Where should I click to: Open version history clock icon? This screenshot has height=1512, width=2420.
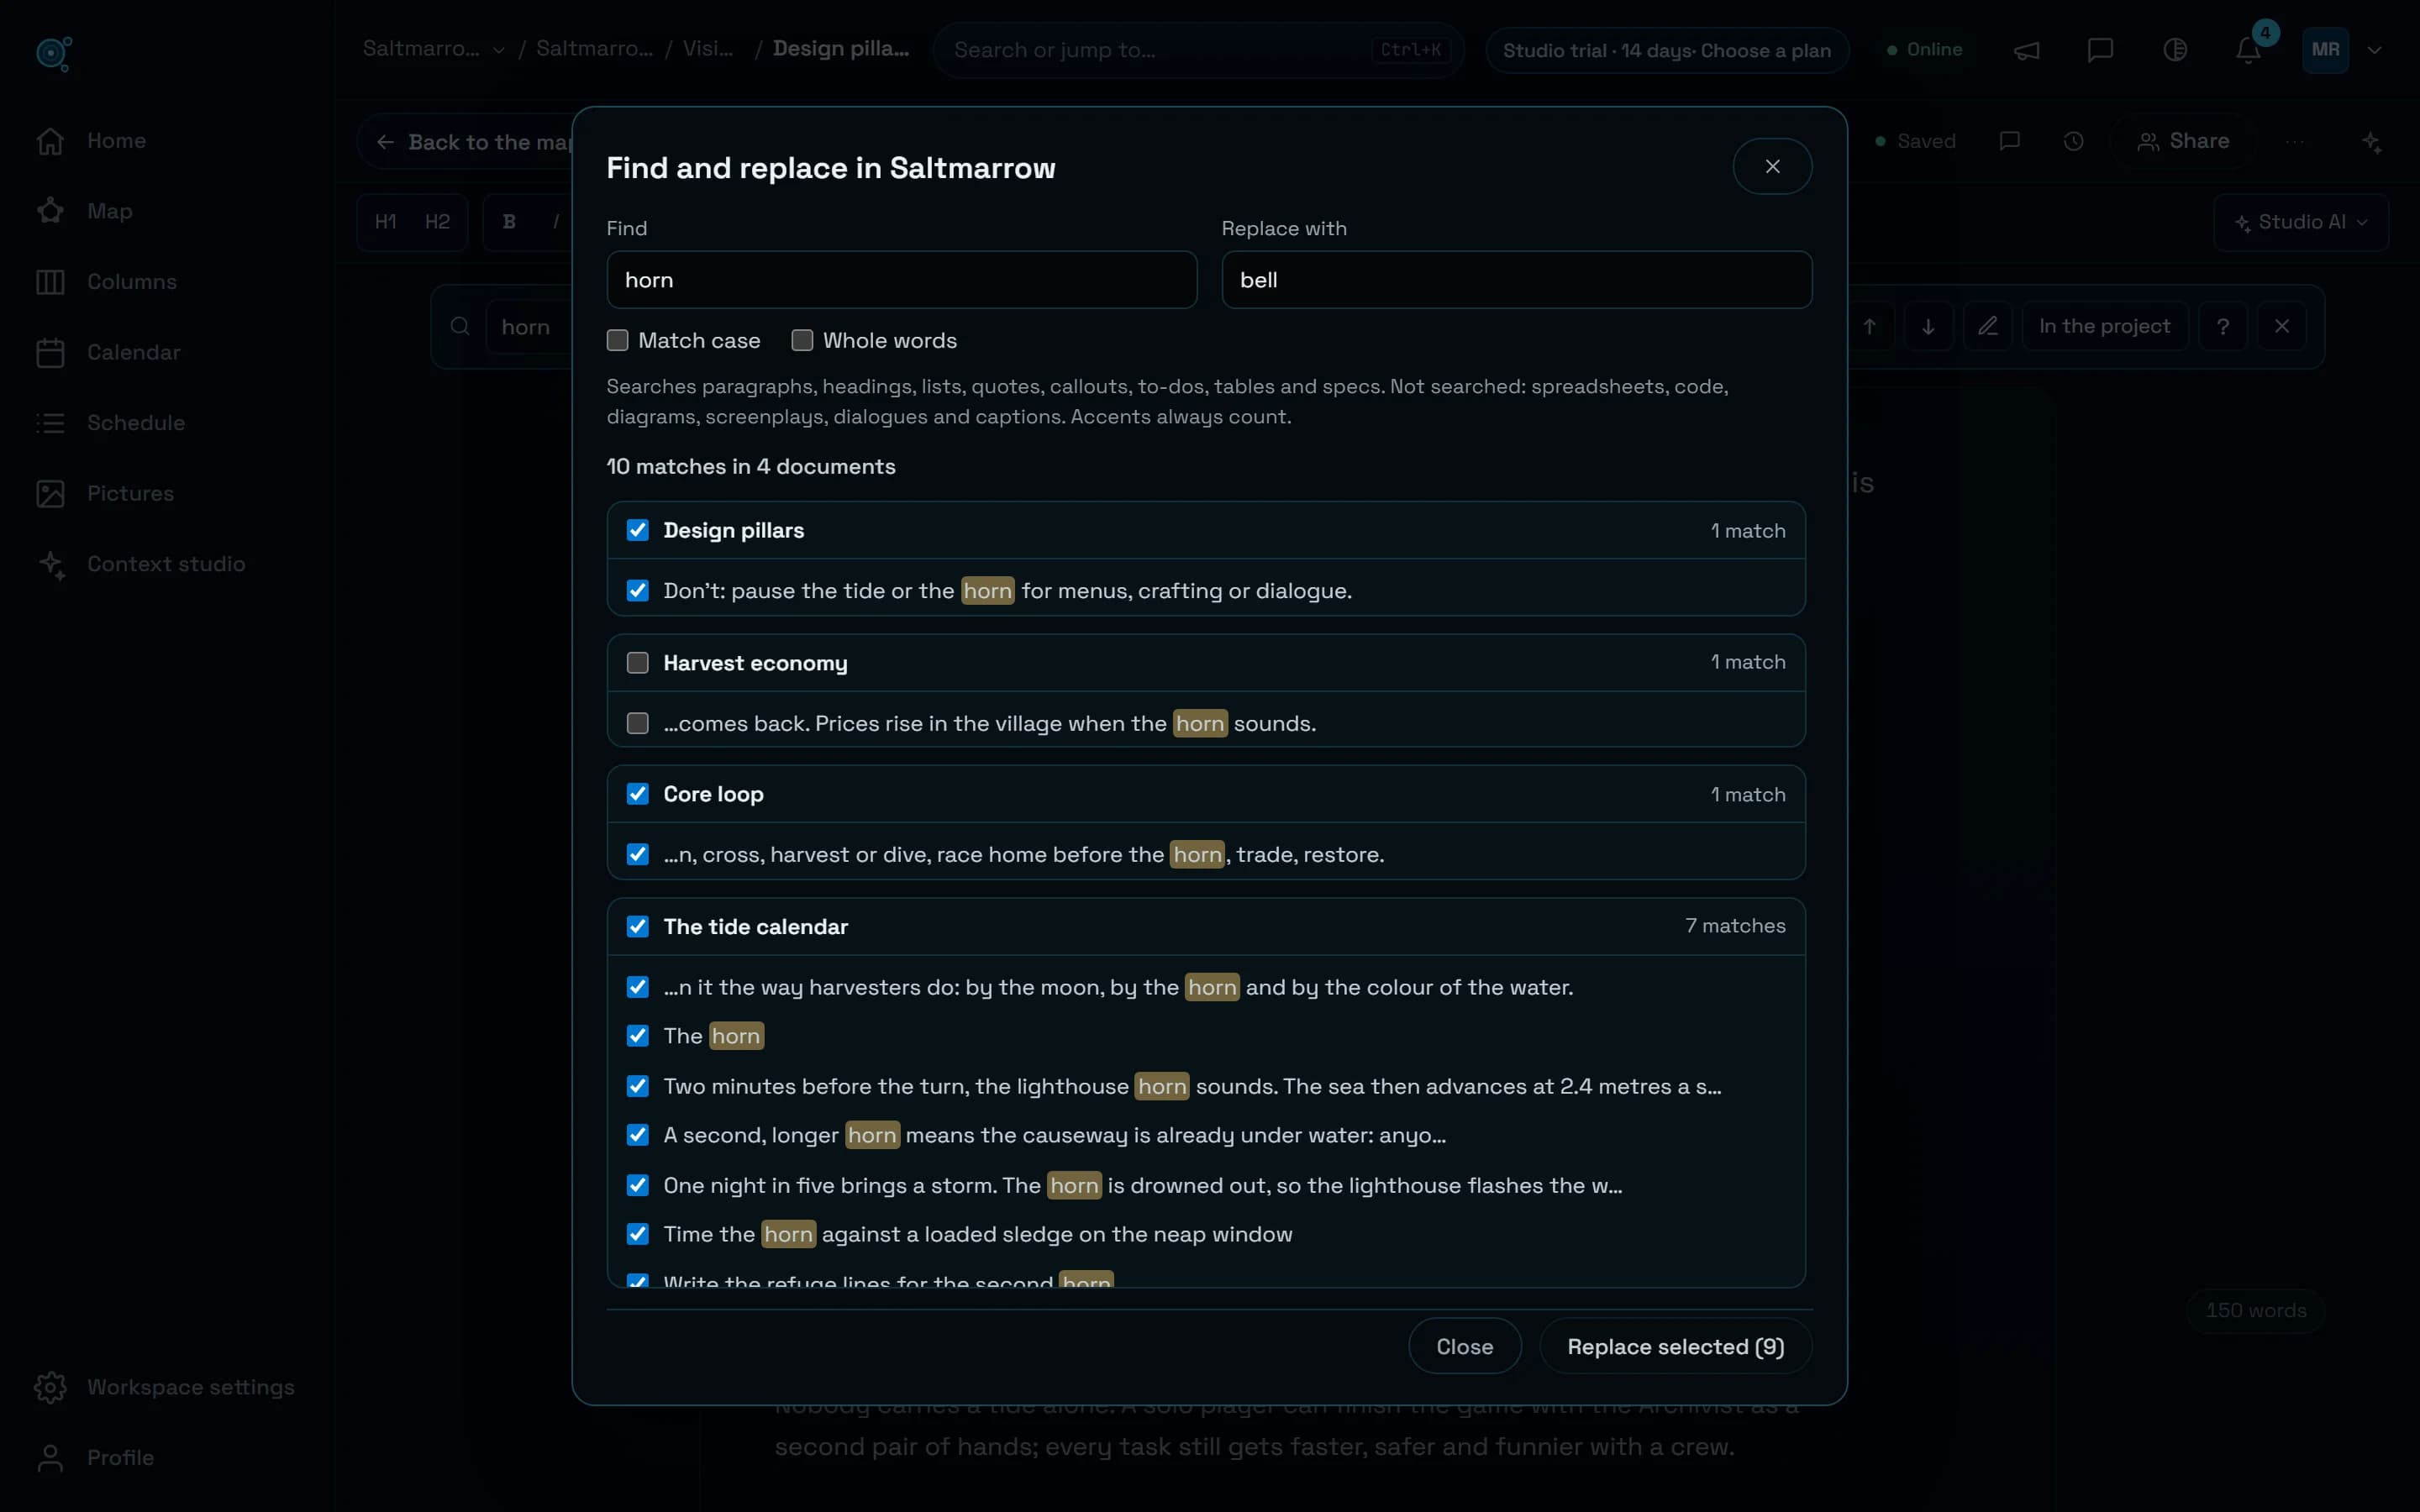2073,141
